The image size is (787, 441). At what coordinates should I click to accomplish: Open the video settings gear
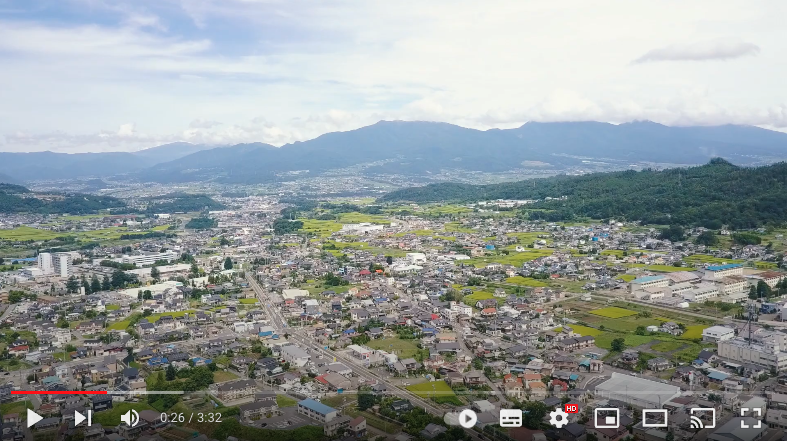pyautogui.click(x=559, y=418)
